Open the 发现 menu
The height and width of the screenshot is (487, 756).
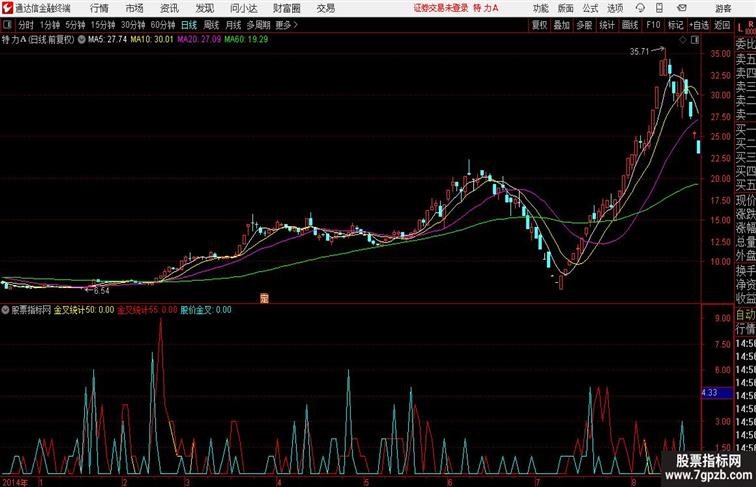205,8
